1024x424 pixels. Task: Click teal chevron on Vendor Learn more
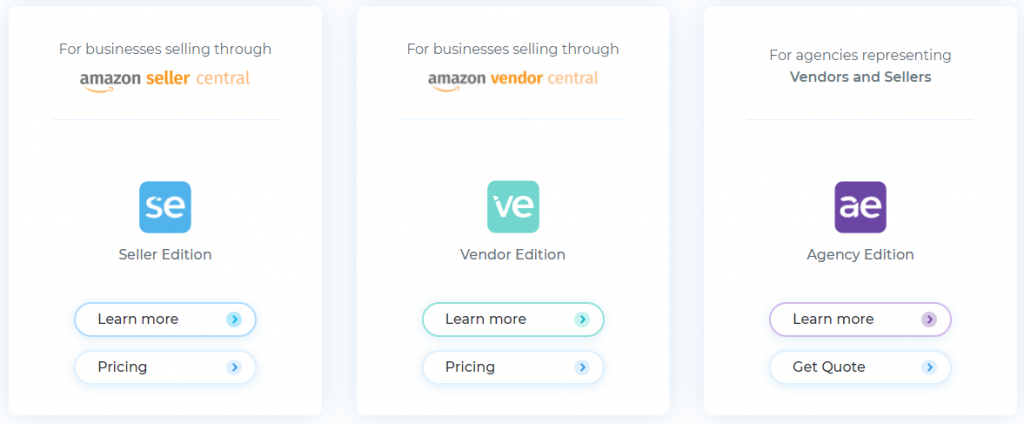(x=581, y=319)
